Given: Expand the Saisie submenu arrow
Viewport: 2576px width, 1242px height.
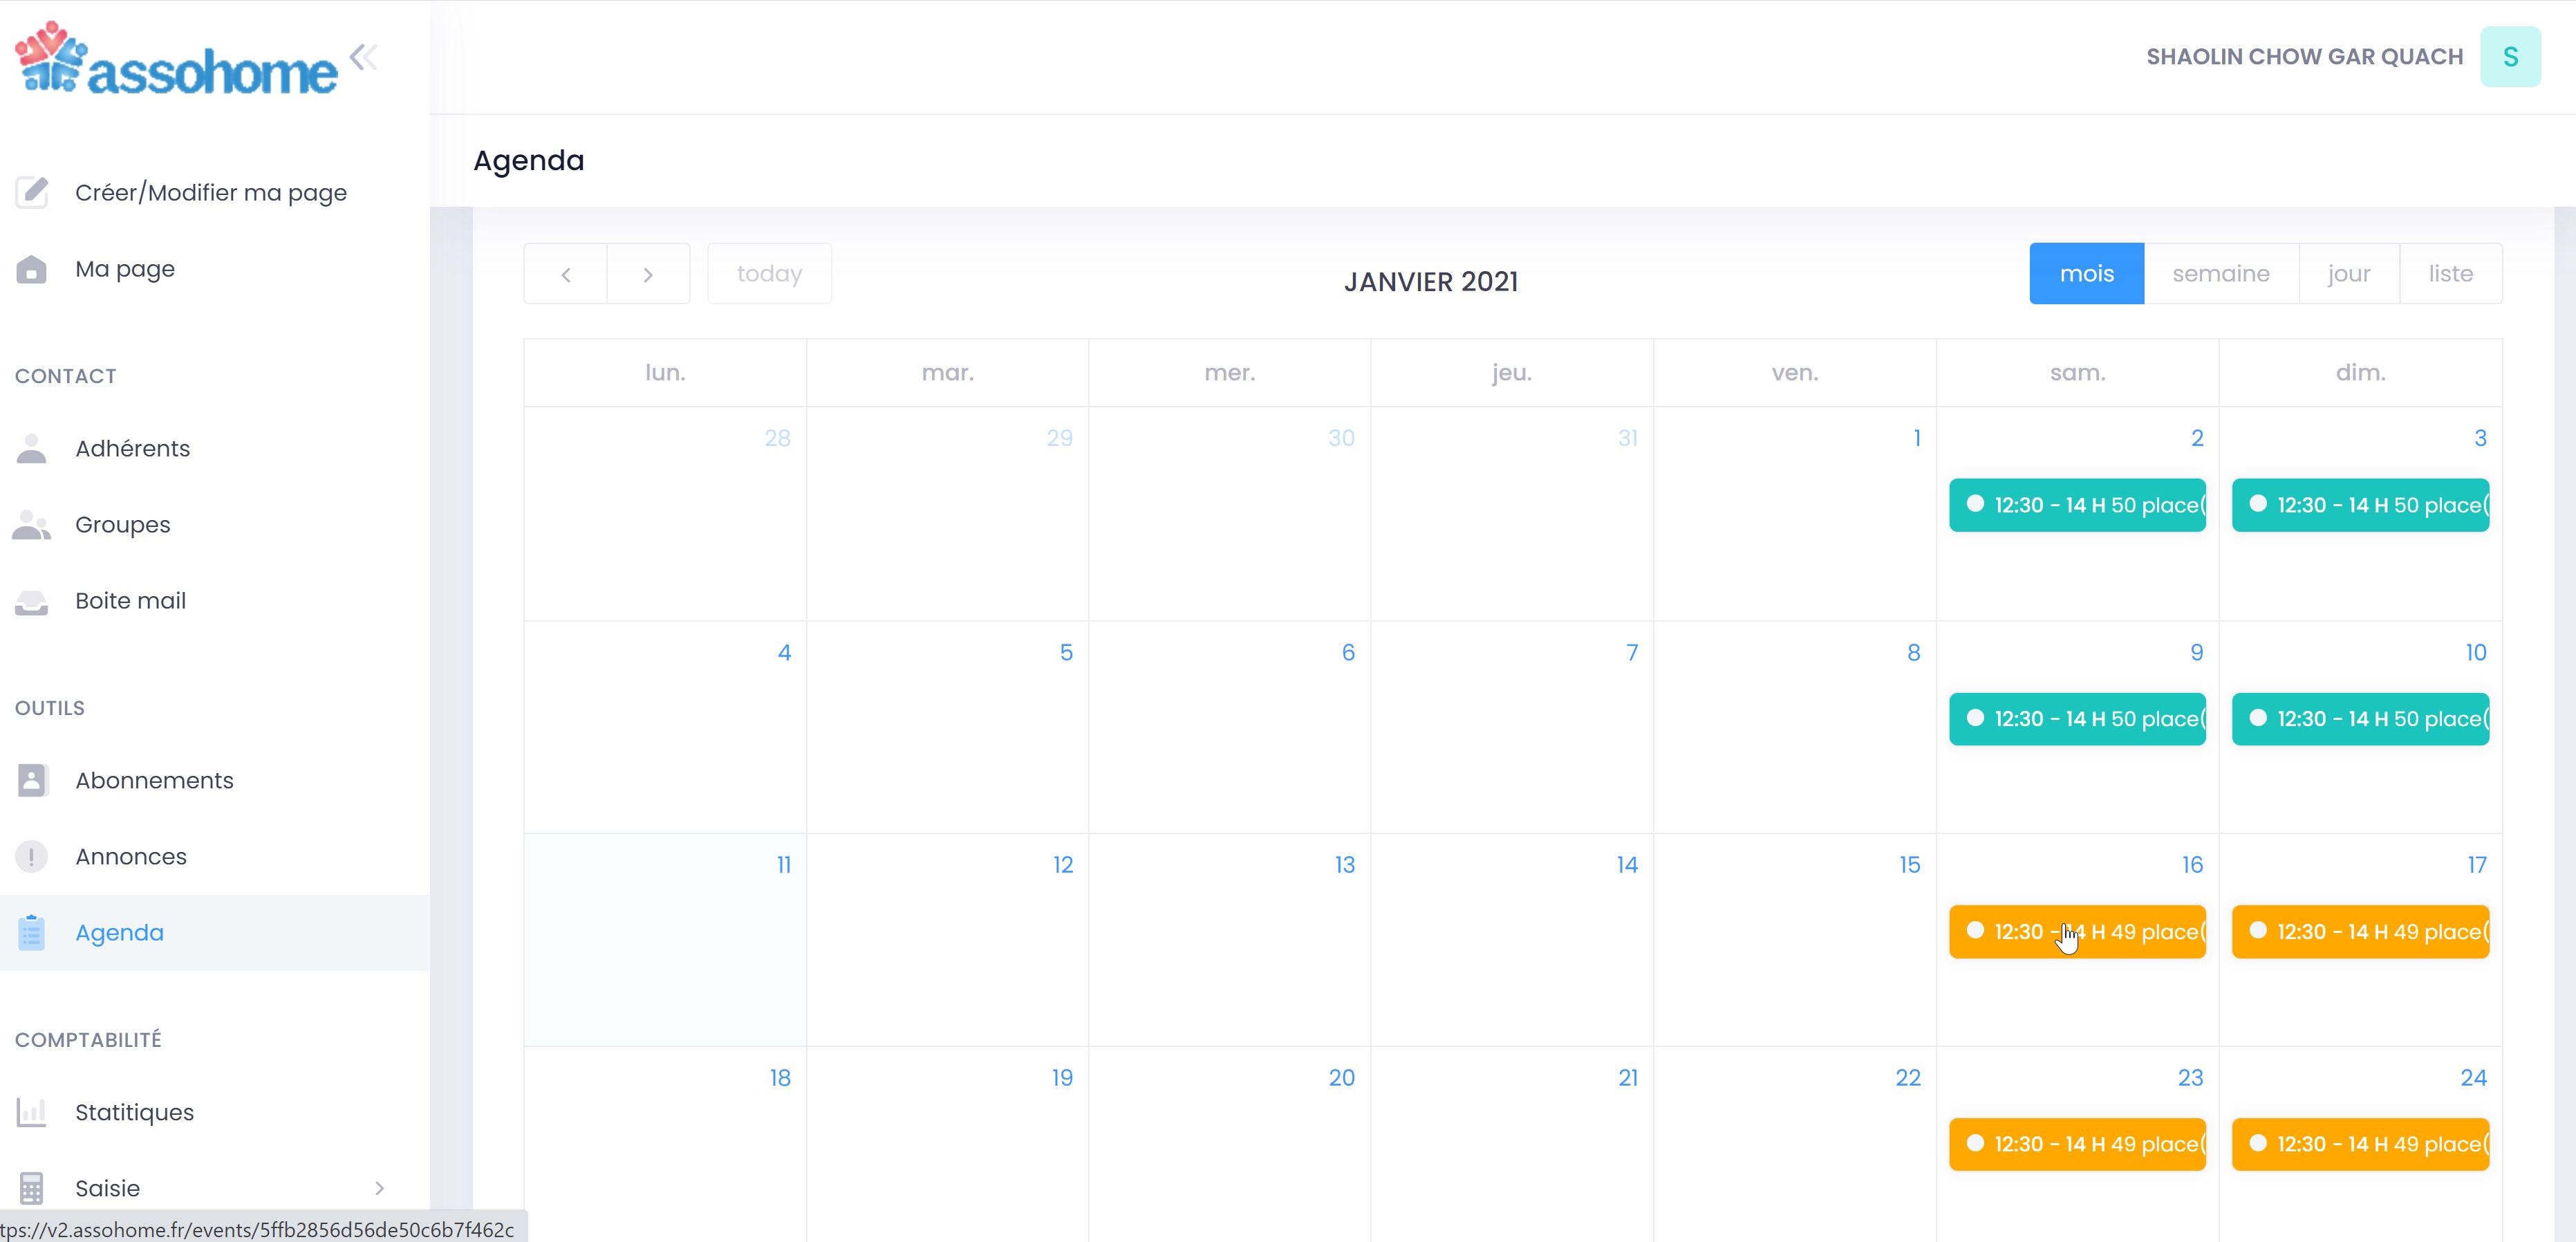Looking at the screenshot, I should pyautogui.click(x=379, y=1188).
